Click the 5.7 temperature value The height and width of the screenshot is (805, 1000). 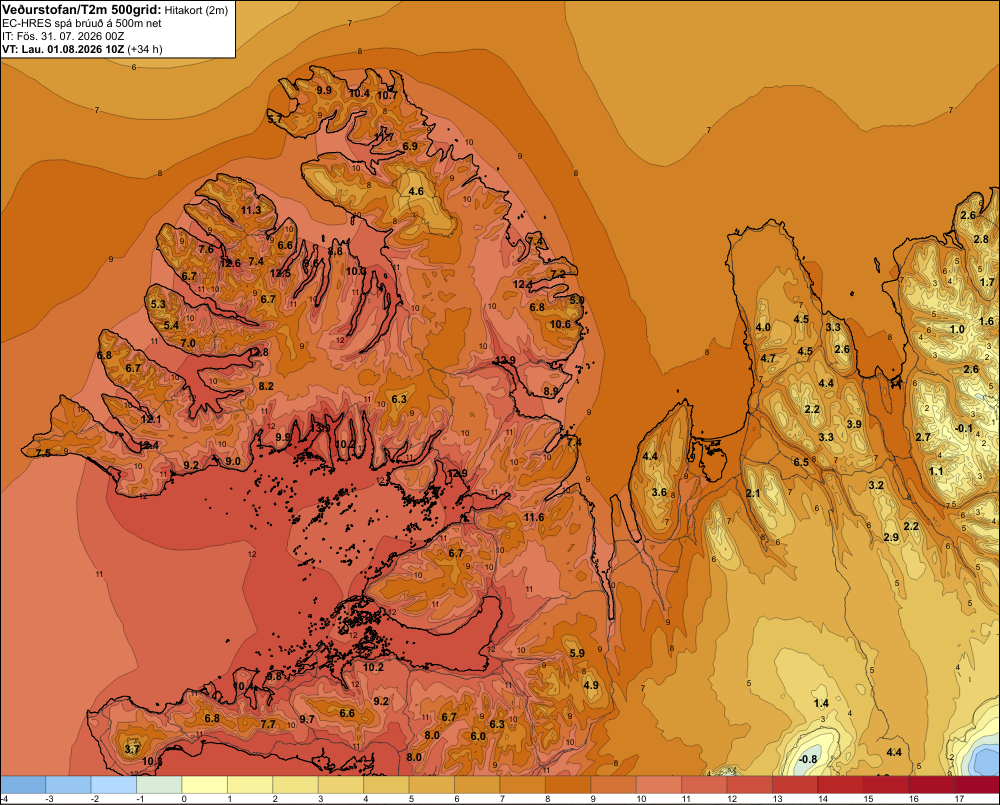pyautogui.click(x=274, y=119)
